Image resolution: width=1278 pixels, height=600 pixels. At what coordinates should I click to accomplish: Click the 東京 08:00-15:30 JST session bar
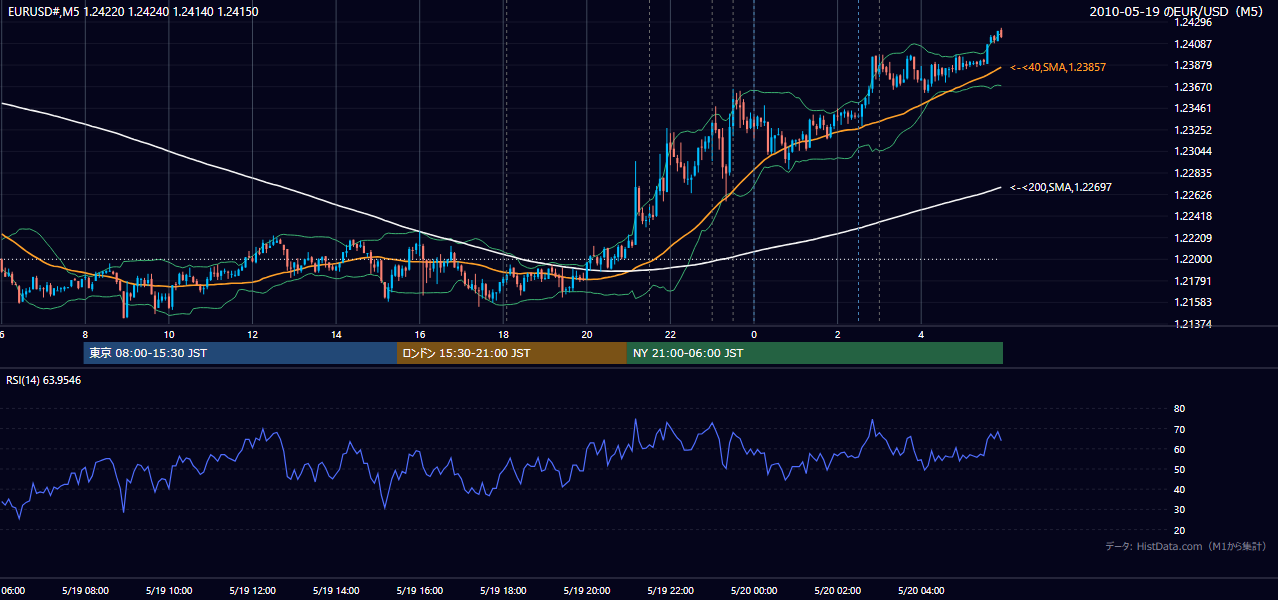(240, 353)
